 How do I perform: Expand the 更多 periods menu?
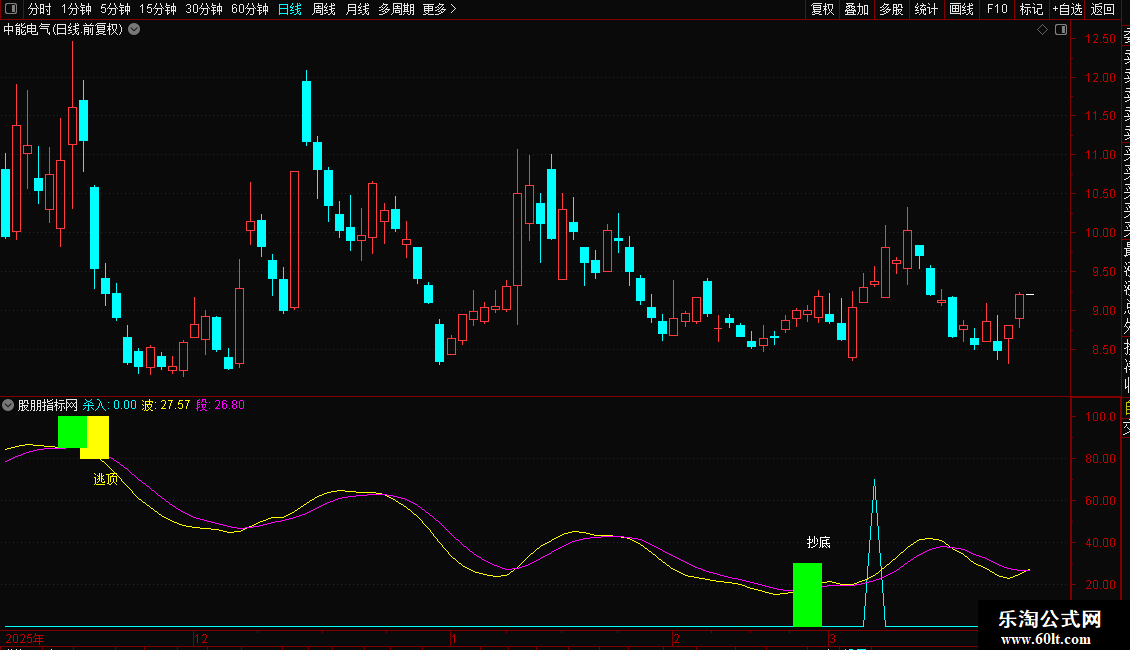(440, 9)
